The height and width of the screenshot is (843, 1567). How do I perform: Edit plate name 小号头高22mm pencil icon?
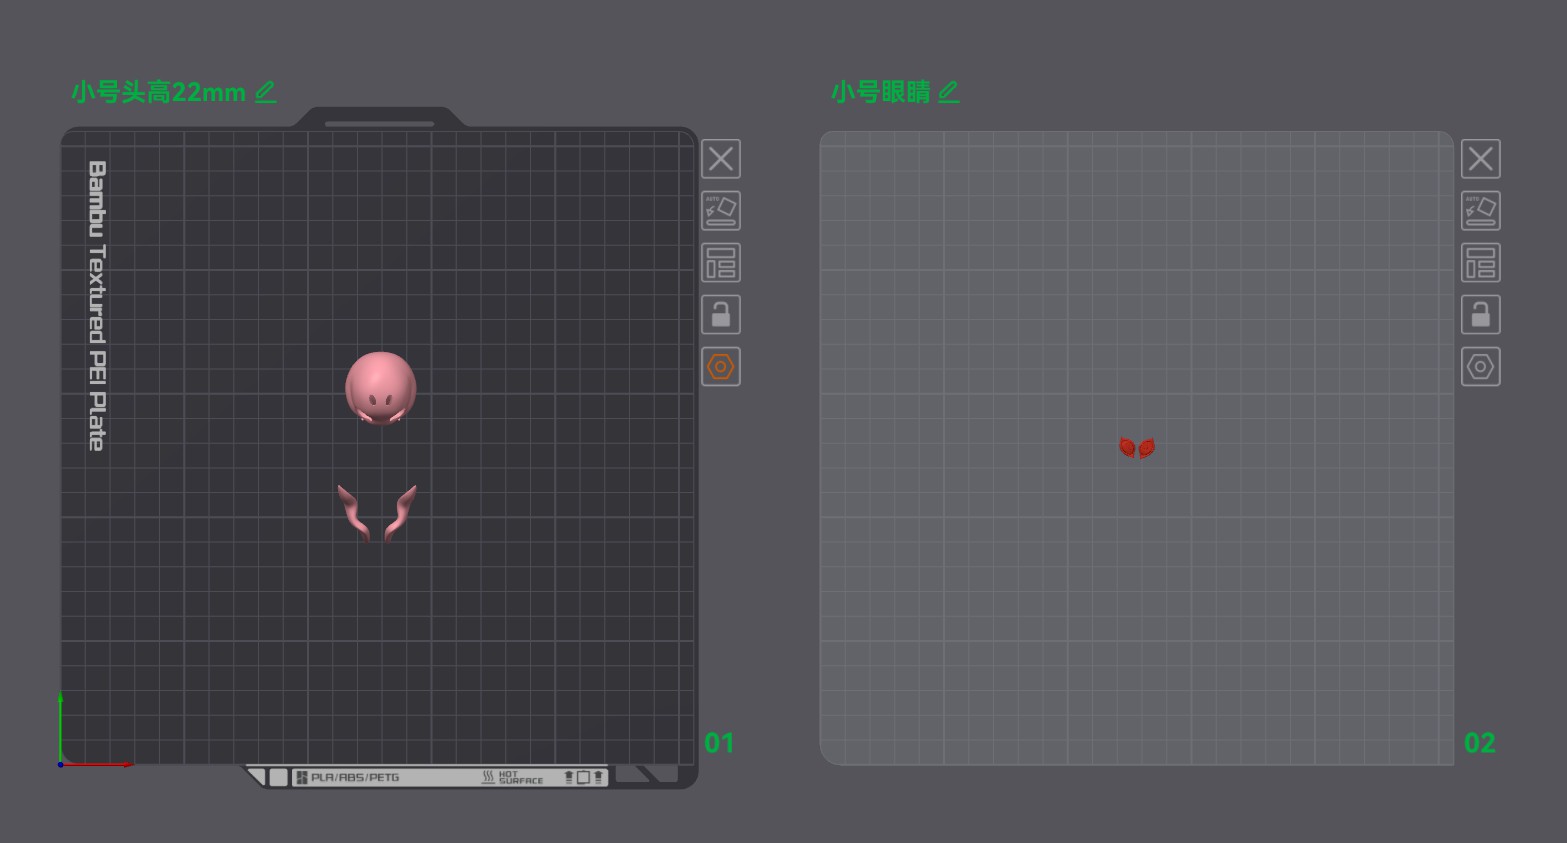[x=265, y=92]
